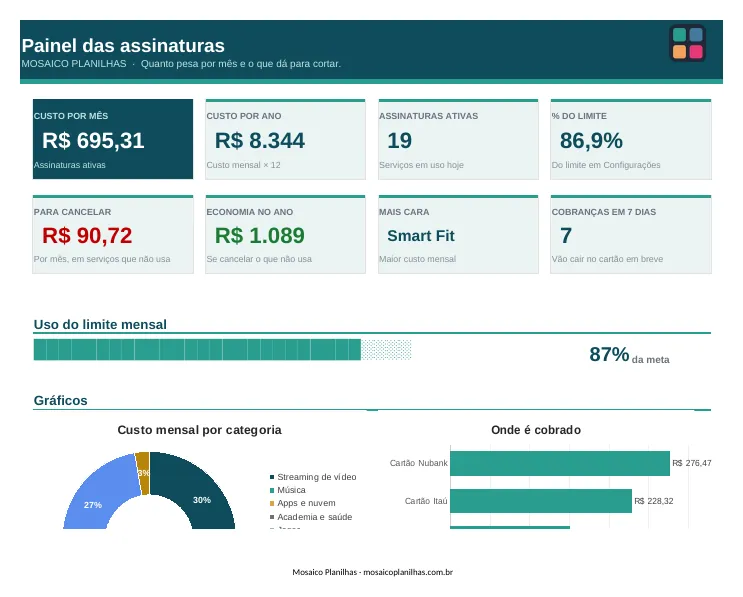The height and width of the screenshot is (597, 743).
Task: Click the Streaming de vídeo legend label
Action: (317, 477)
